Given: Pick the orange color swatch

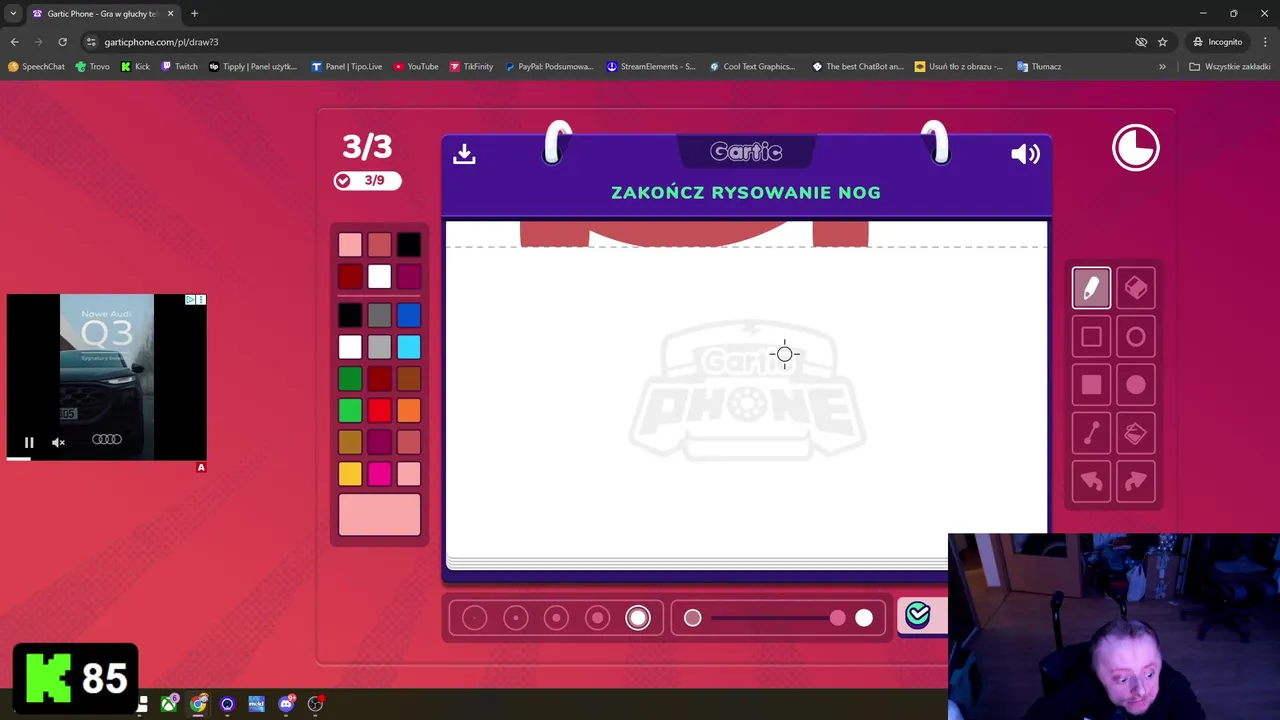Looking at the screenshot, I should [408, 410].
